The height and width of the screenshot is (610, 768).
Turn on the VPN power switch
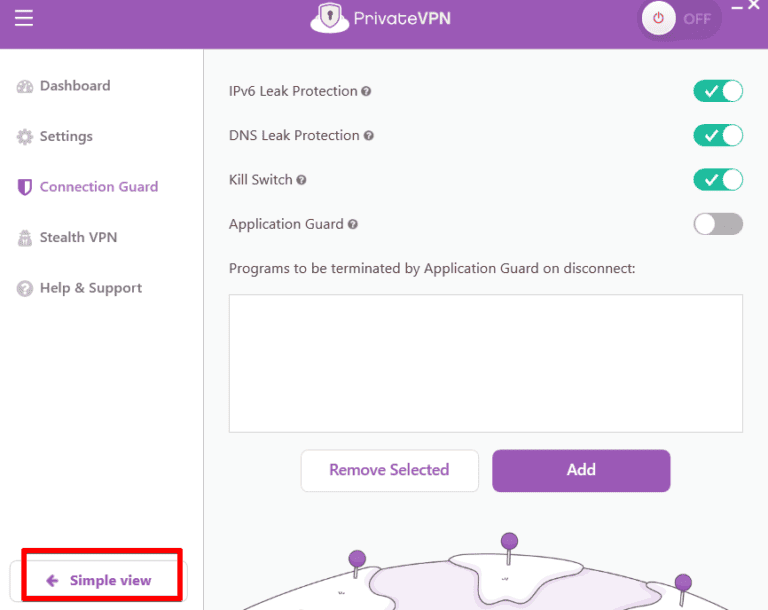coord(680,18)
